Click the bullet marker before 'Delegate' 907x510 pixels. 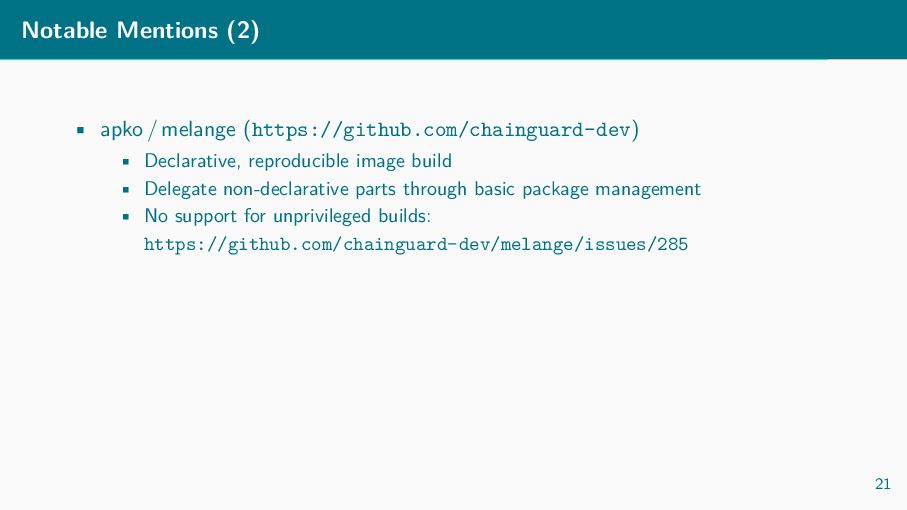coord(125,189)
